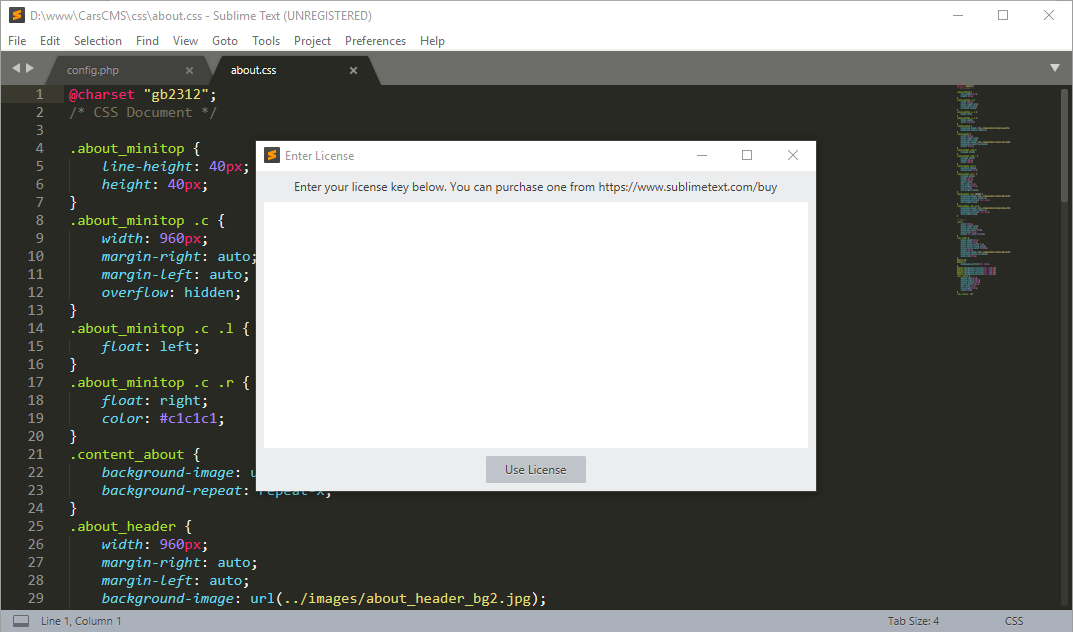1073x632 pixels.
Task: Click the .content_about selector line
Action: coord(135,455)
